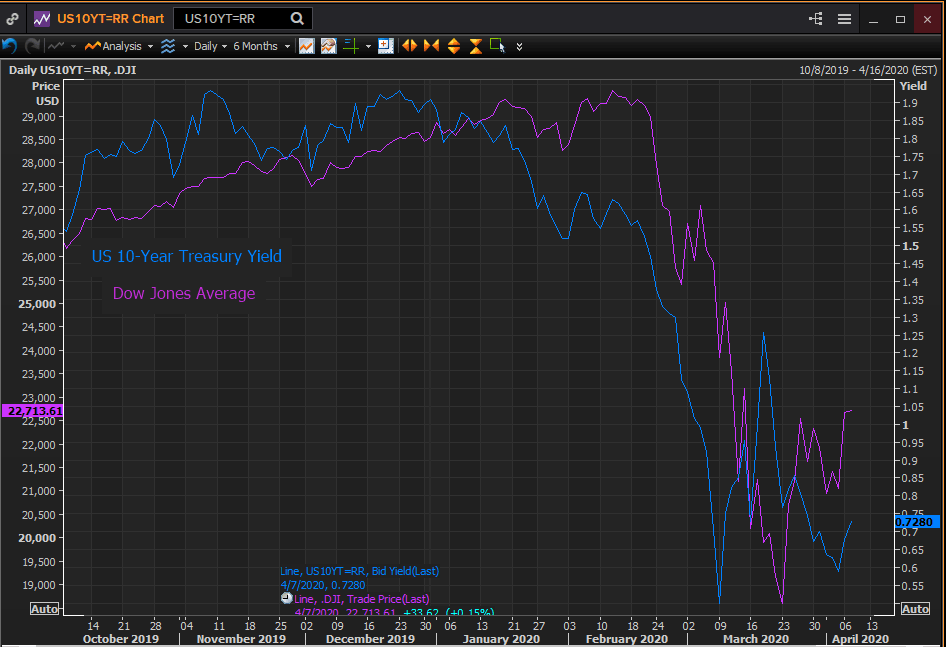Image resolution: width=946 pixels, height=647 pixels.
Task: Click the legend line 'Line, .DJI, Trade Price(Last)'
Action: [362, 599]
